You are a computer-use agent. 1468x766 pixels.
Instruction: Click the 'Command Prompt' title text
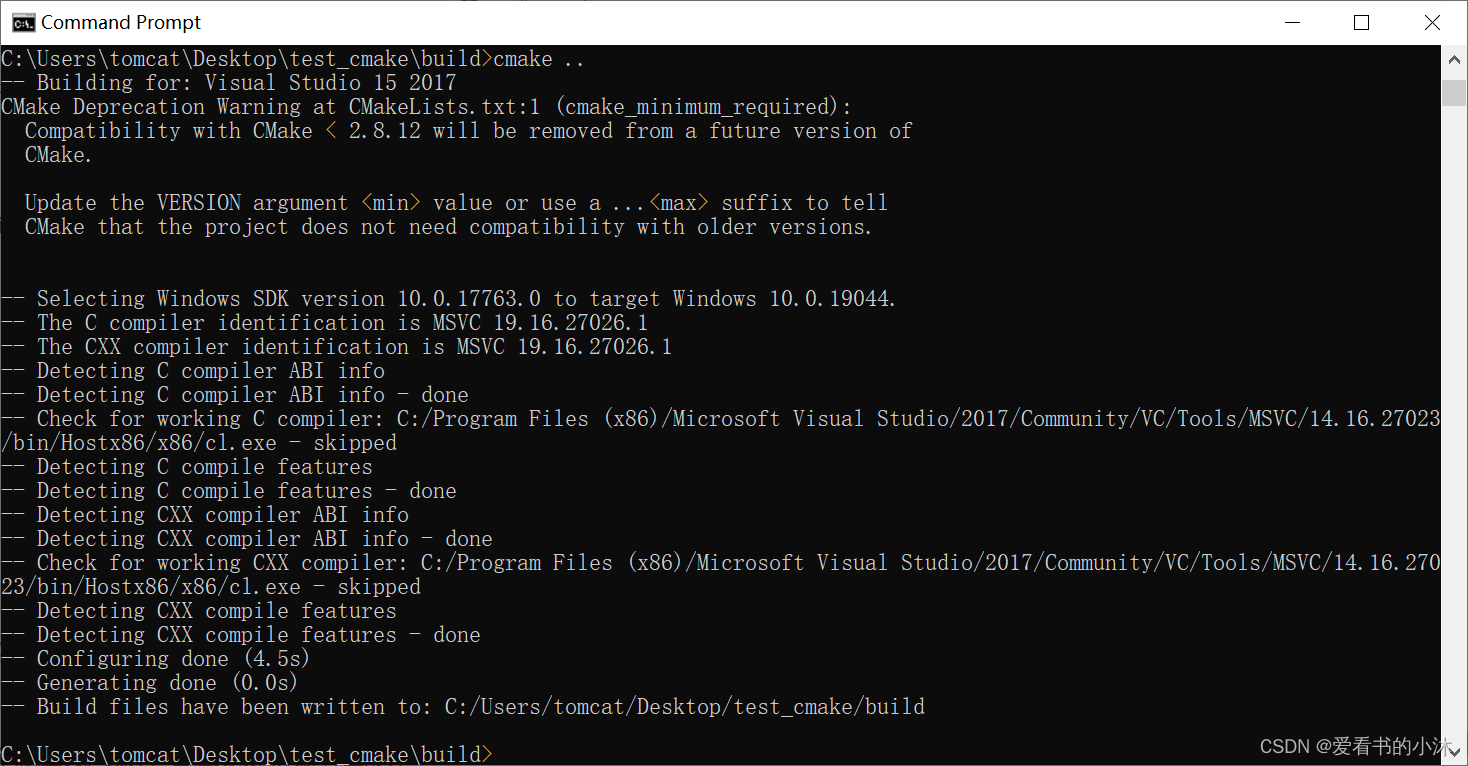coord(121,22)
